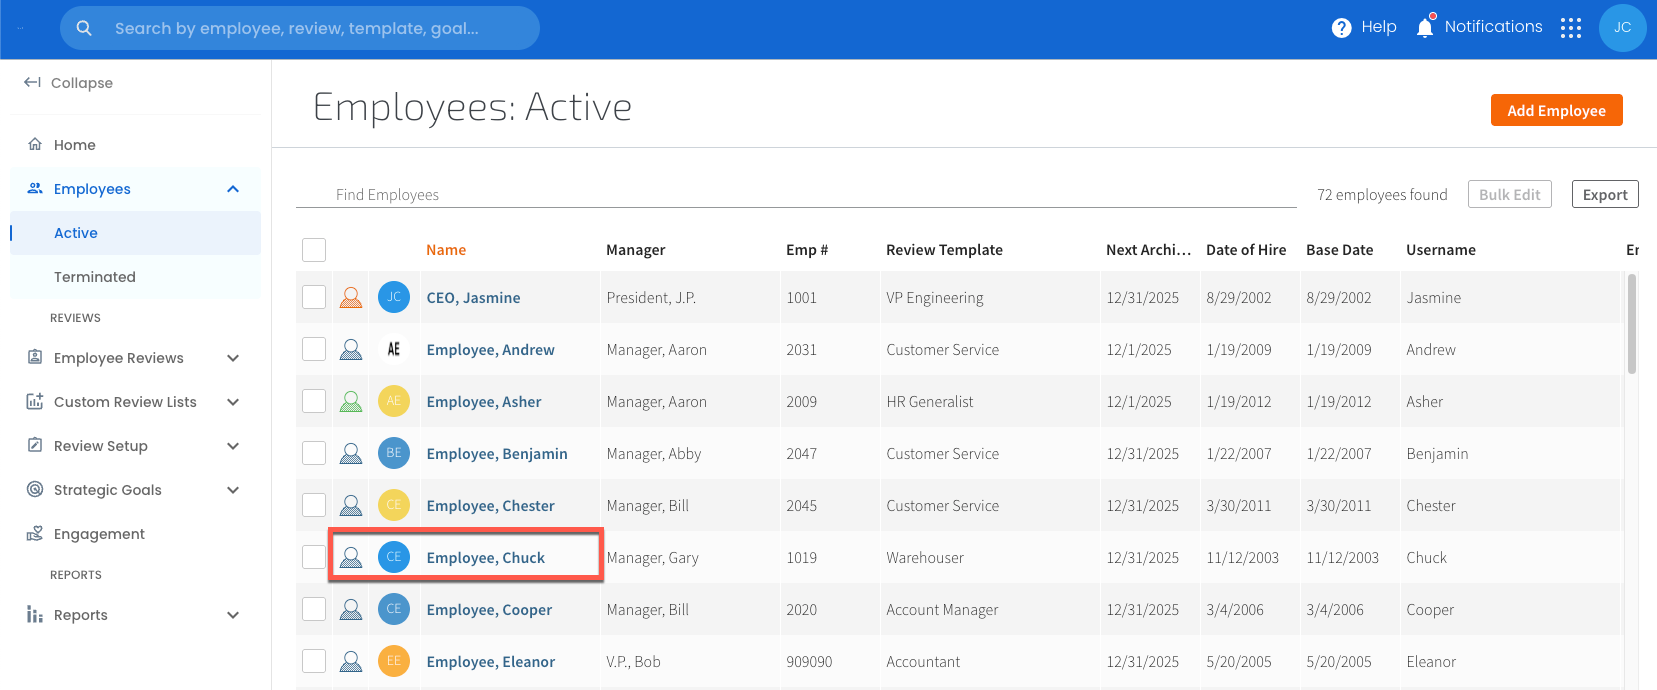1657x690 pixels.
Task: Open the apps grid menu icon
Action: pos(1571,28)
